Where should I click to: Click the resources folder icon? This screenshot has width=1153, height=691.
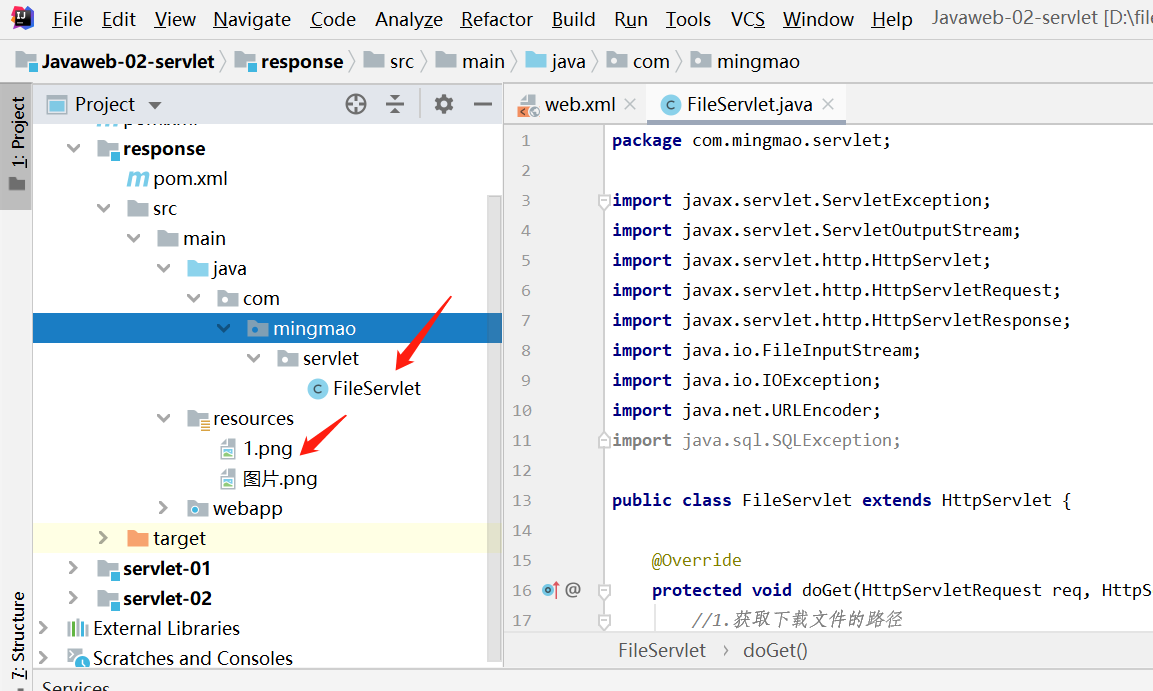coord(199,419)
